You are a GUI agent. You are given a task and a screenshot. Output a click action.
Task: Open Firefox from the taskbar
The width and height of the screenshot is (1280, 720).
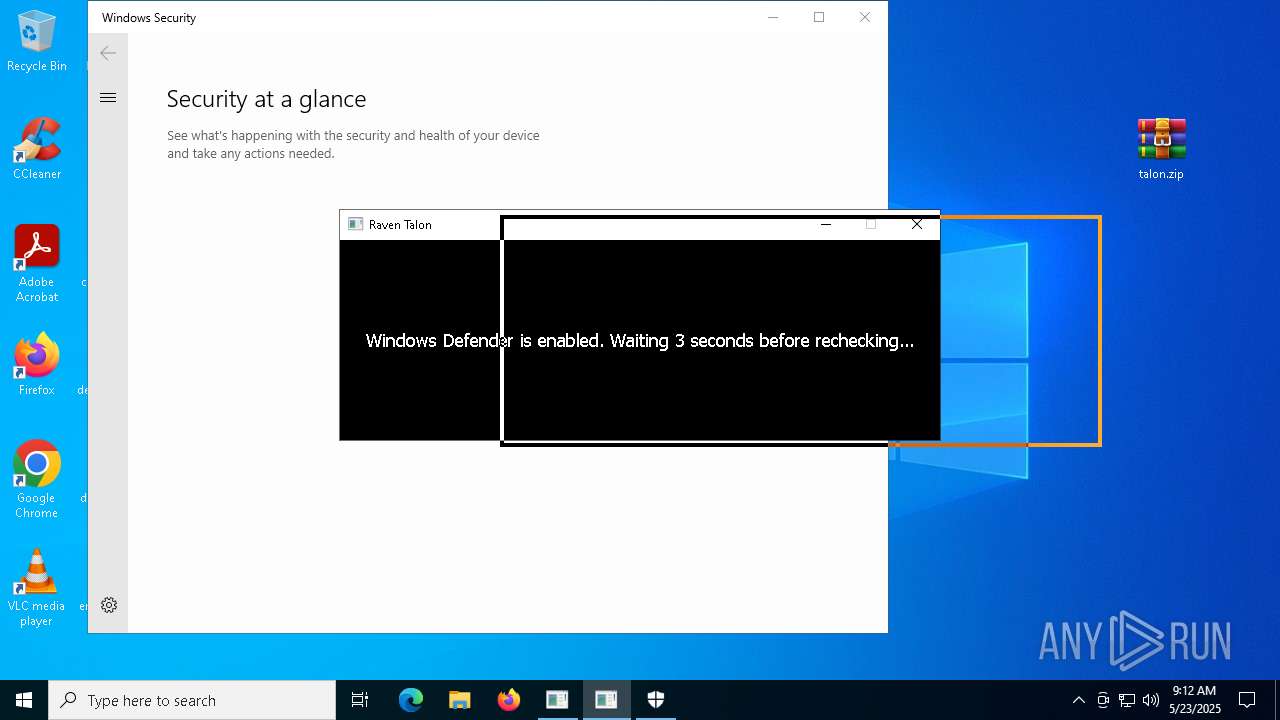509,700
